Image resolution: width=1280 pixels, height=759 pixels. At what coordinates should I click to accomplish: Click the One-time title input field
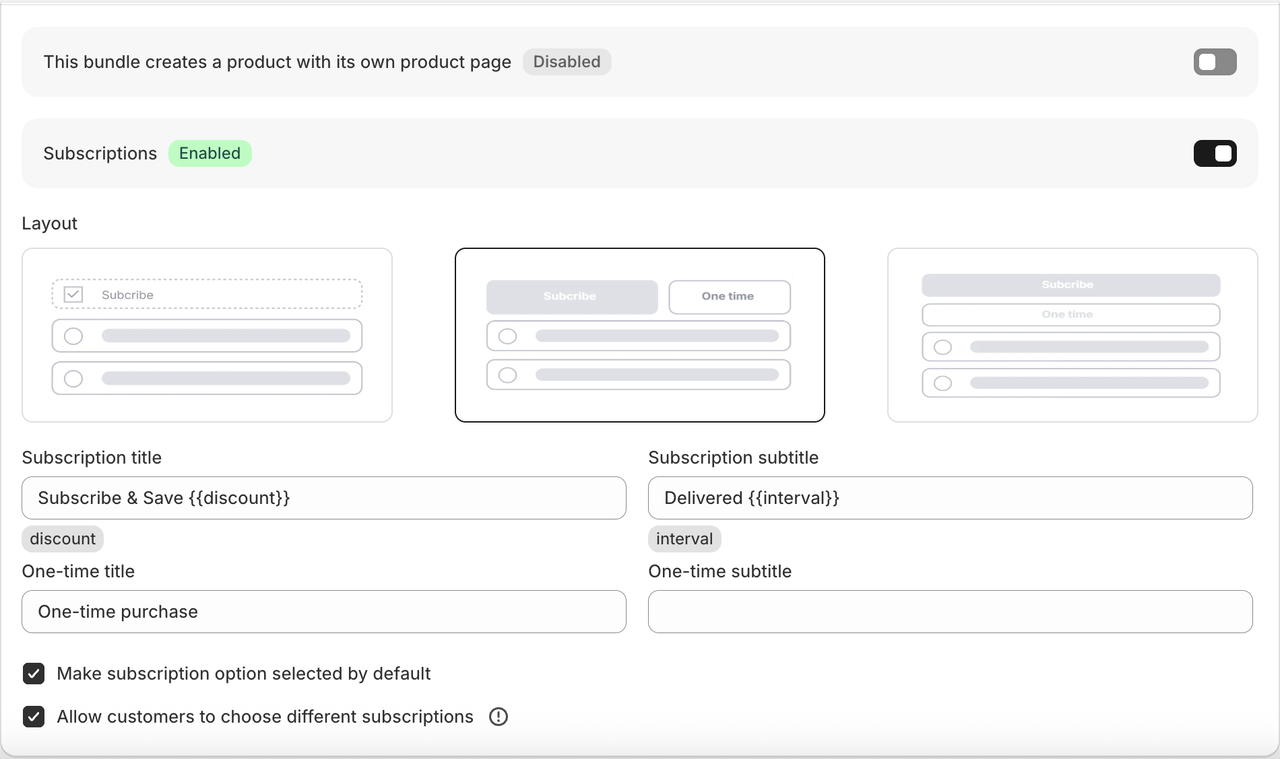coord(324,612)
